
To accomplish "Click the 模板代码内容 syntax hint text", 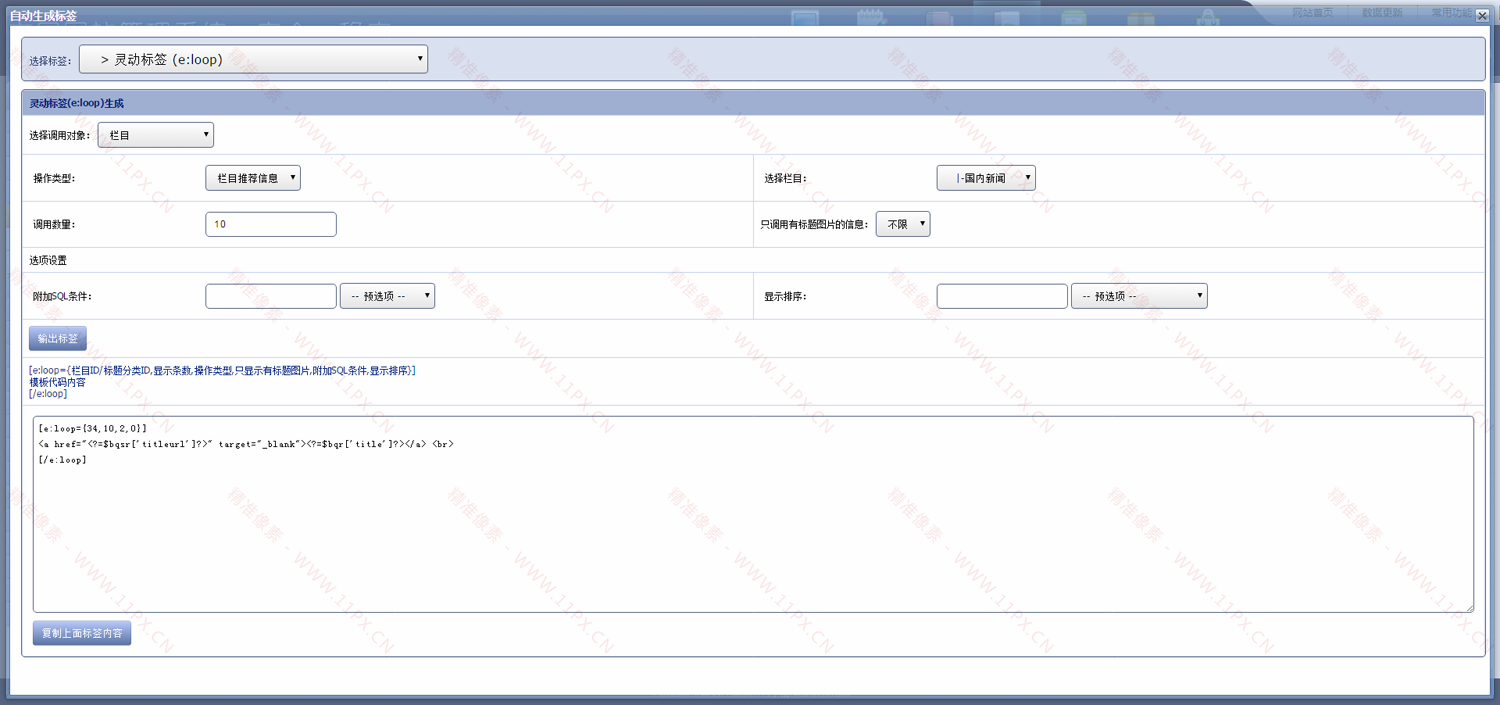I will [x=57, y=382].
